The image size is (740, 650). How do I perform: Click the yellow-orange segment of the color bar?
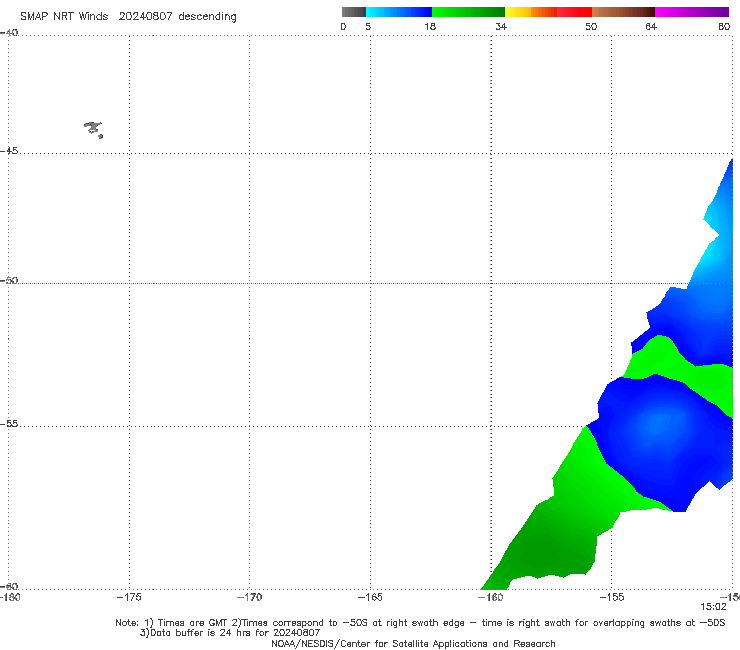click(x=530, y=12)
